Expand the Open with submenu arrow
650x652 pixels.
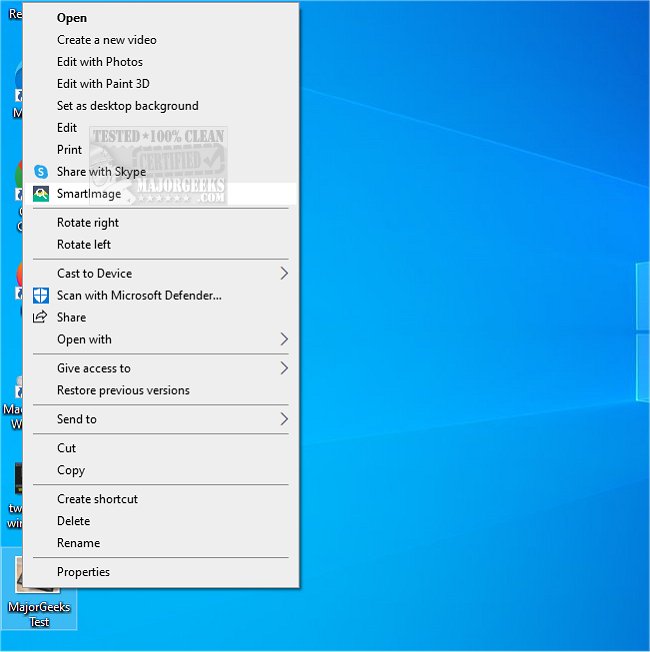pyautogui.click(x=284, y=339)
